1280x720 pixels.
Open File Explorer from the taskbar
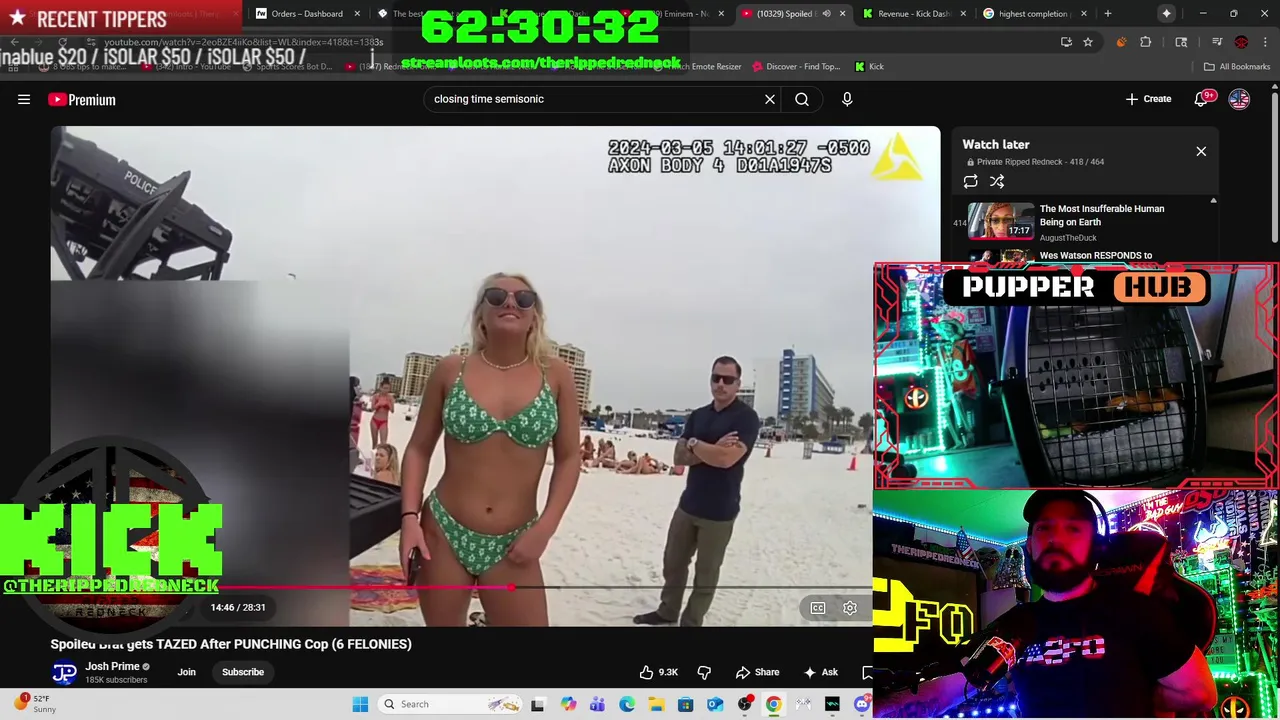click(656, 704)
